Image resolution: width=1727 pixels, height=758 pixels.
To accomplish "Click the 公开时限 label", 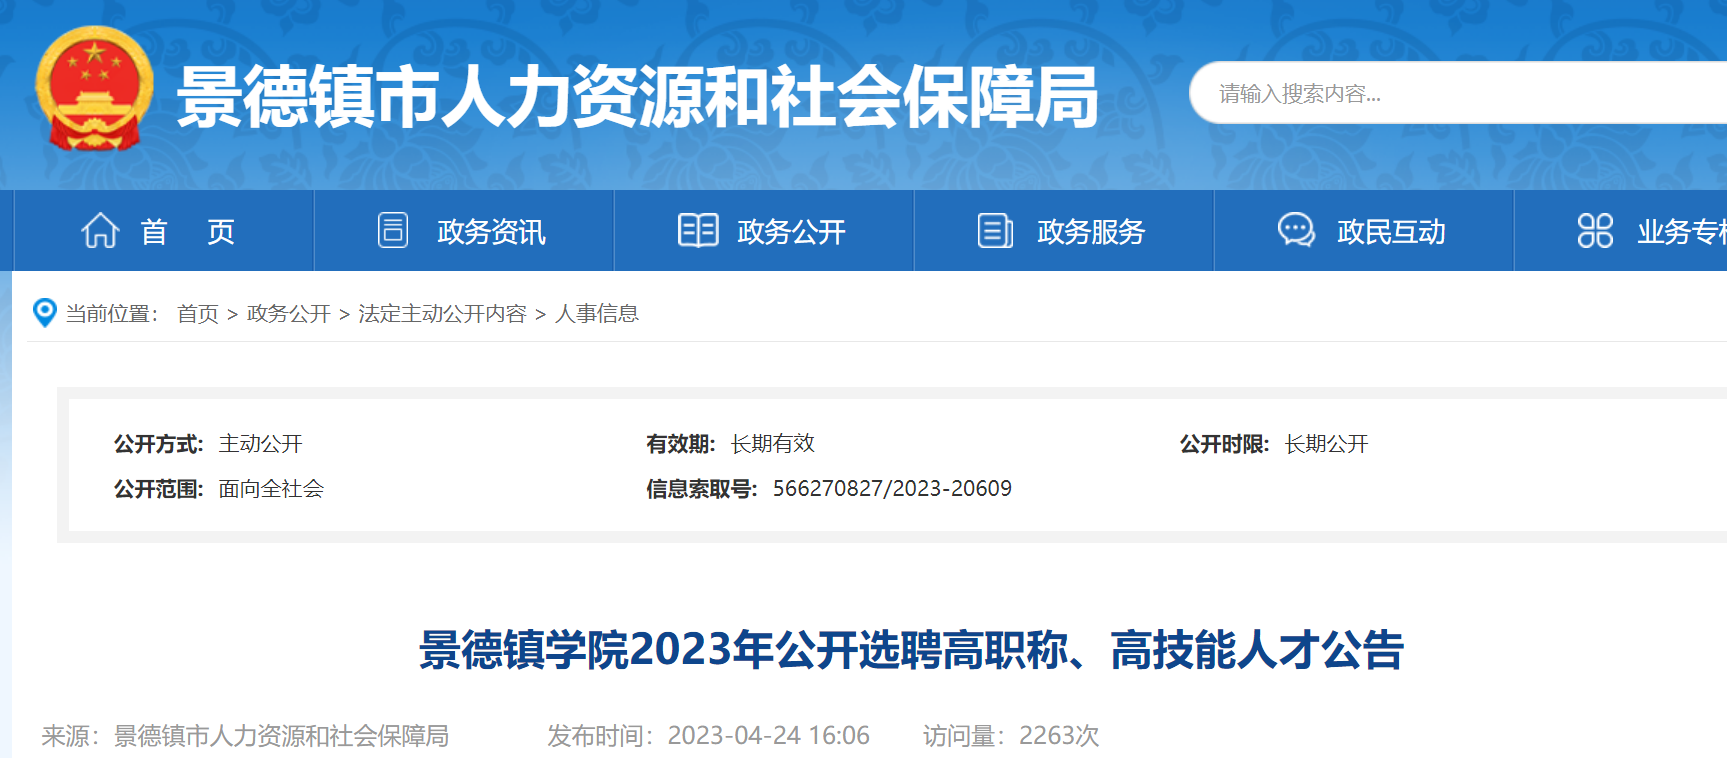I will tap(1225, 444).
